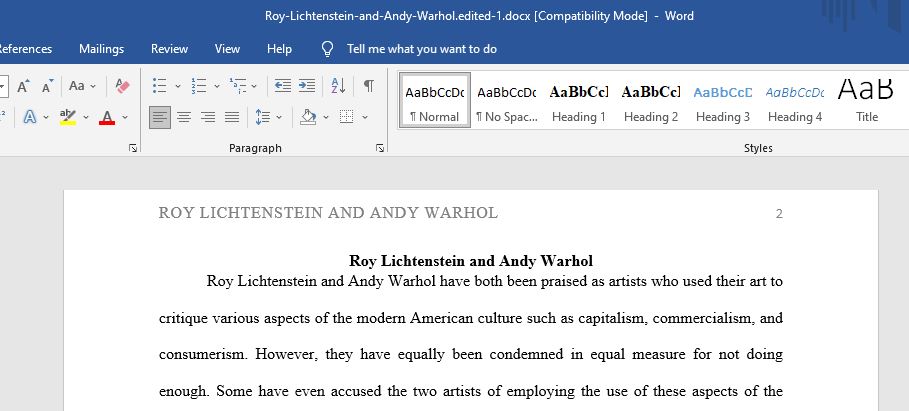
Task: Click Line and Paragraph Spacing icon
Action: point(263,118)
